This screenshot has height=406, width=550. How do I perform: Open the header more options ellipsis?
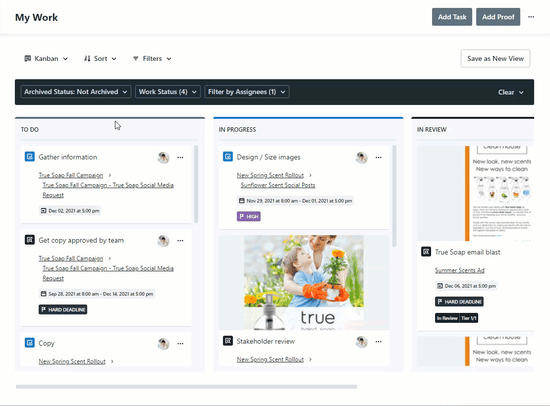point(531,17)
